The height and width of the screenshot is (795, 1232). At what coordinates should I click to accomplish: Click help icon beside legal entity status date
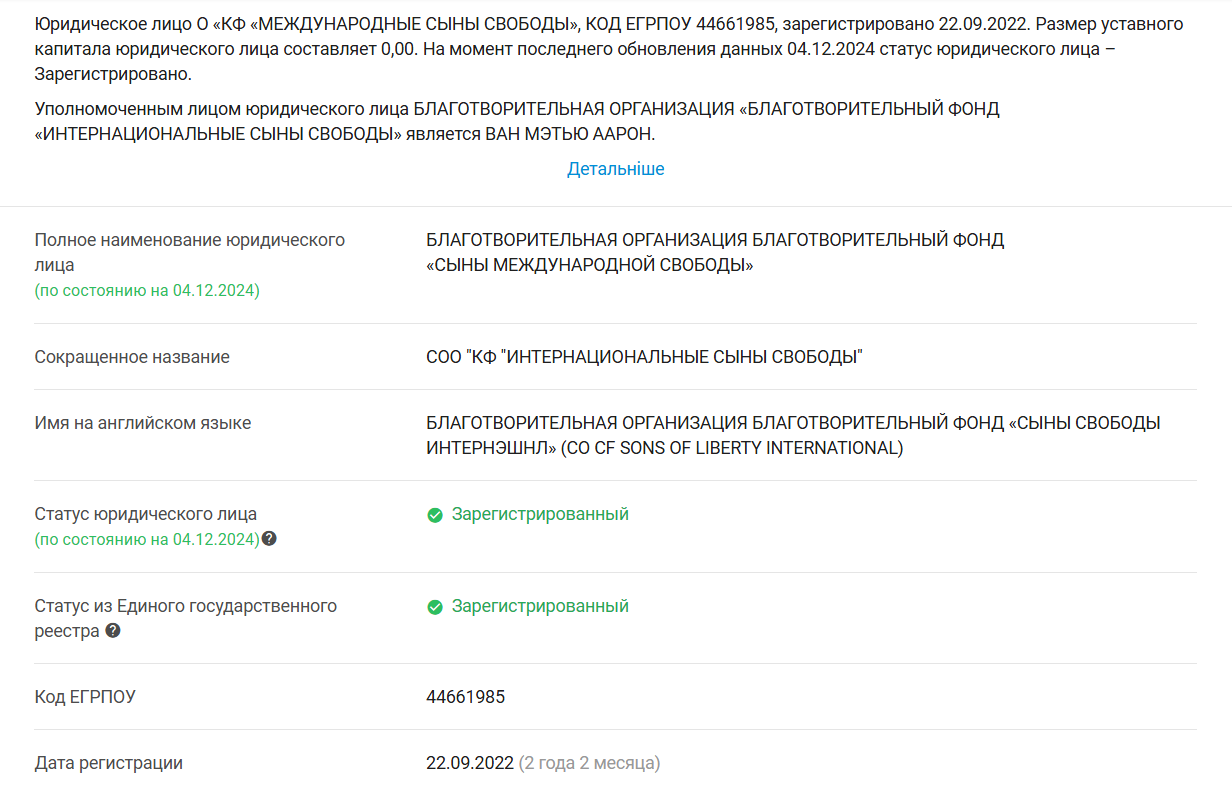tap(269, 539)
